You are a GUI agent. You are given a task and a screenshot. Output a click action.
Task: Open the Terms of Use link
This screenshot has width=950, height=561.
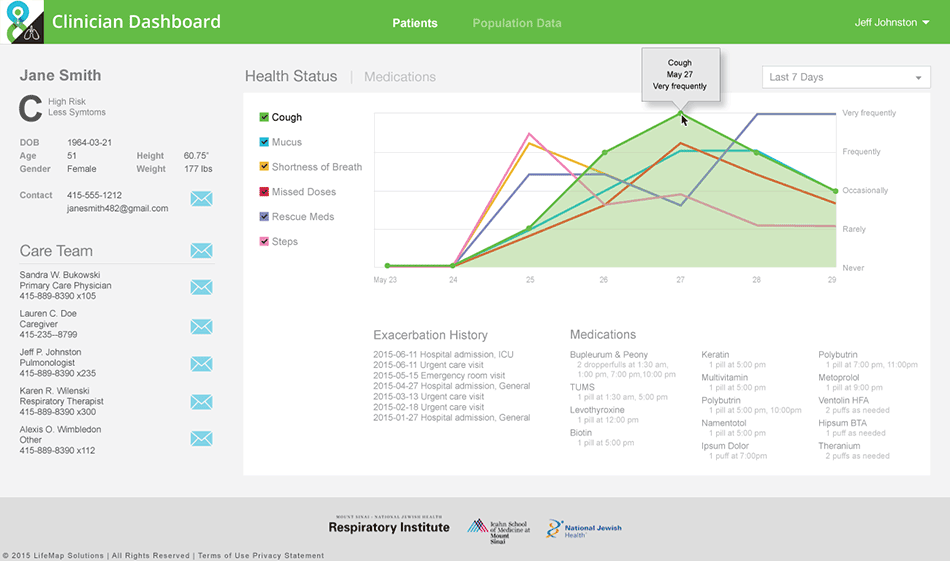(x=224, y=556)
